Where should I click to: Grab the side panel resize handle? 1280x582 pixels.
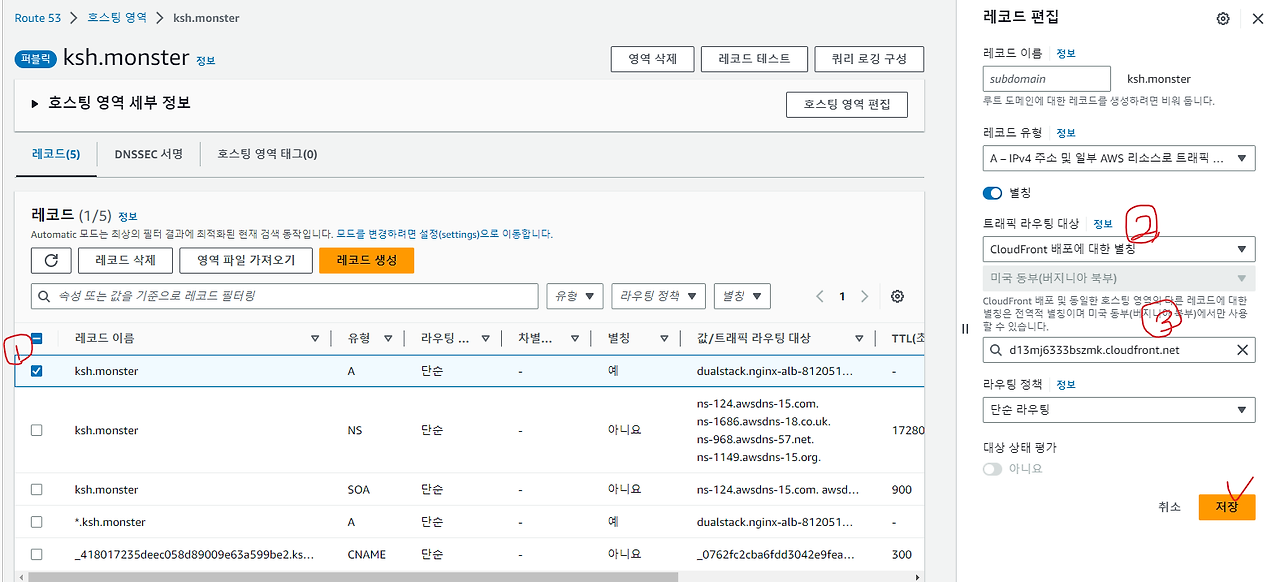[965, 328]
